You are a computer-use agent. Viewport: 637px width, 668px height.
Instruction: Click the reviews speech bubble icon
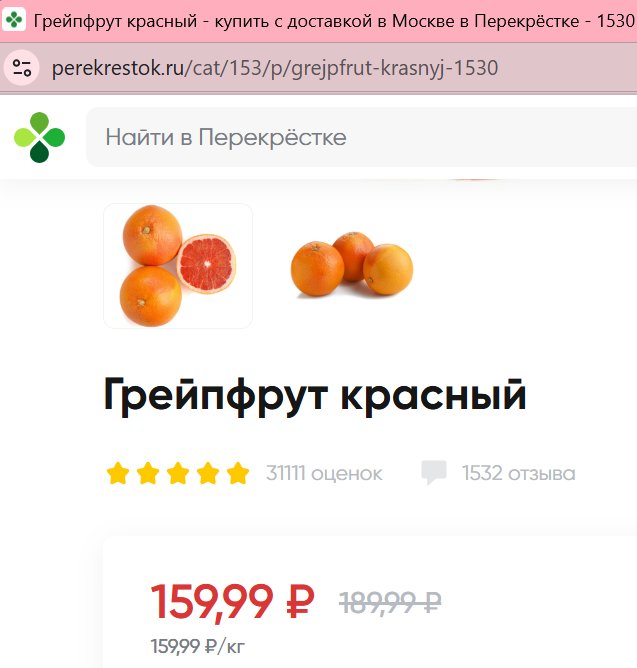434,472
